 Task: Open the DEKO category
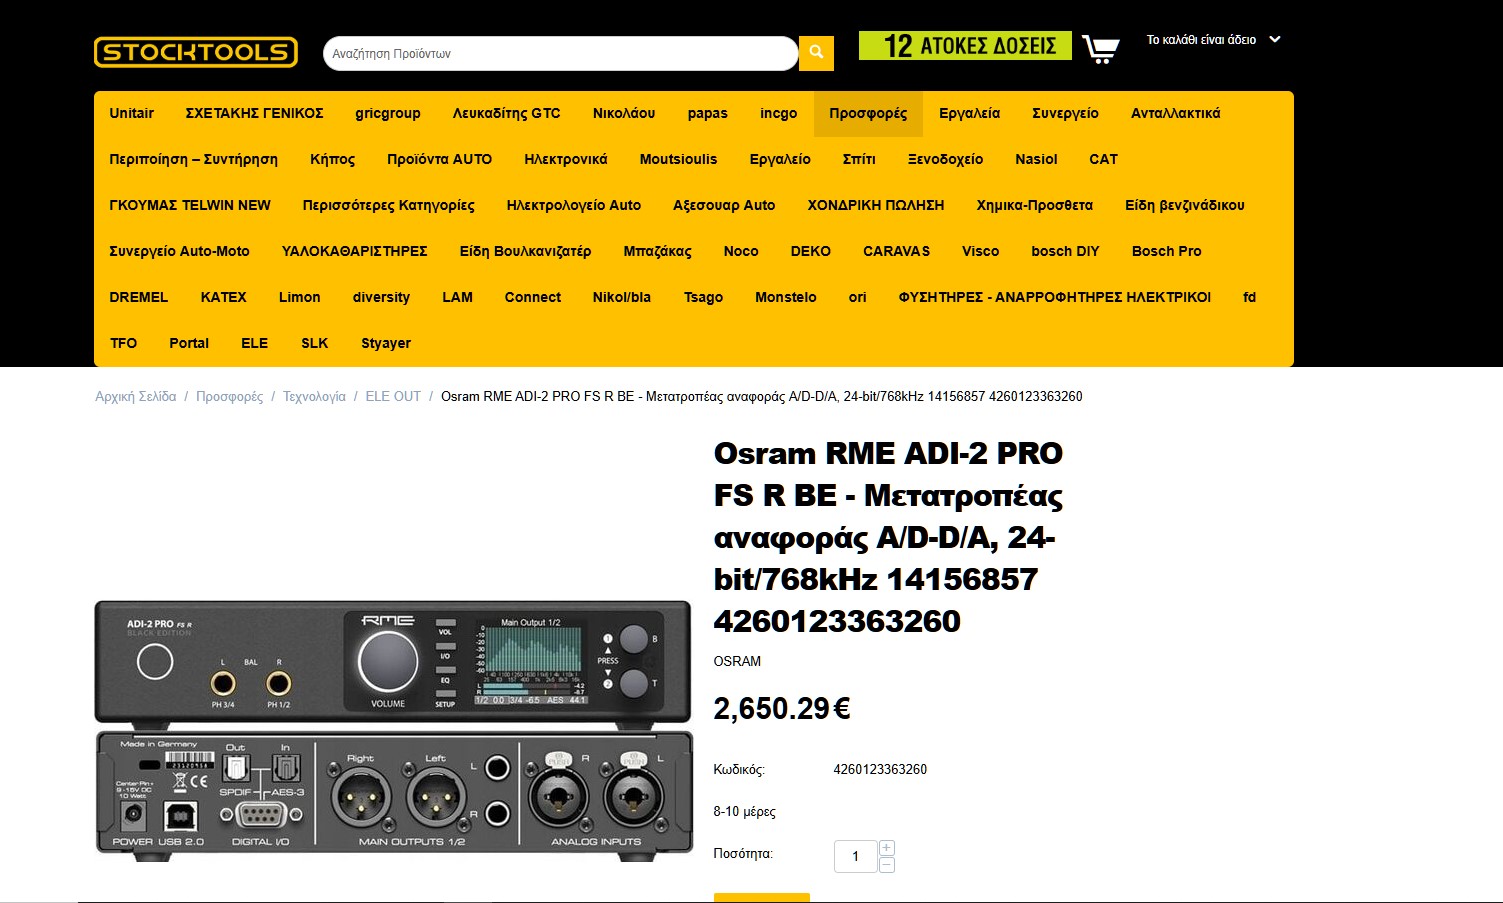point(810,251)
